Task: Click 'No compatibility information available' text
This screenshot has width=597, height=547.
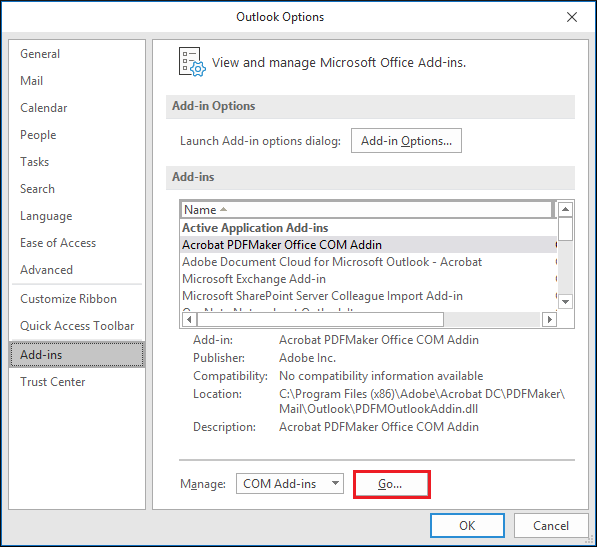Action: pos(381,376)
